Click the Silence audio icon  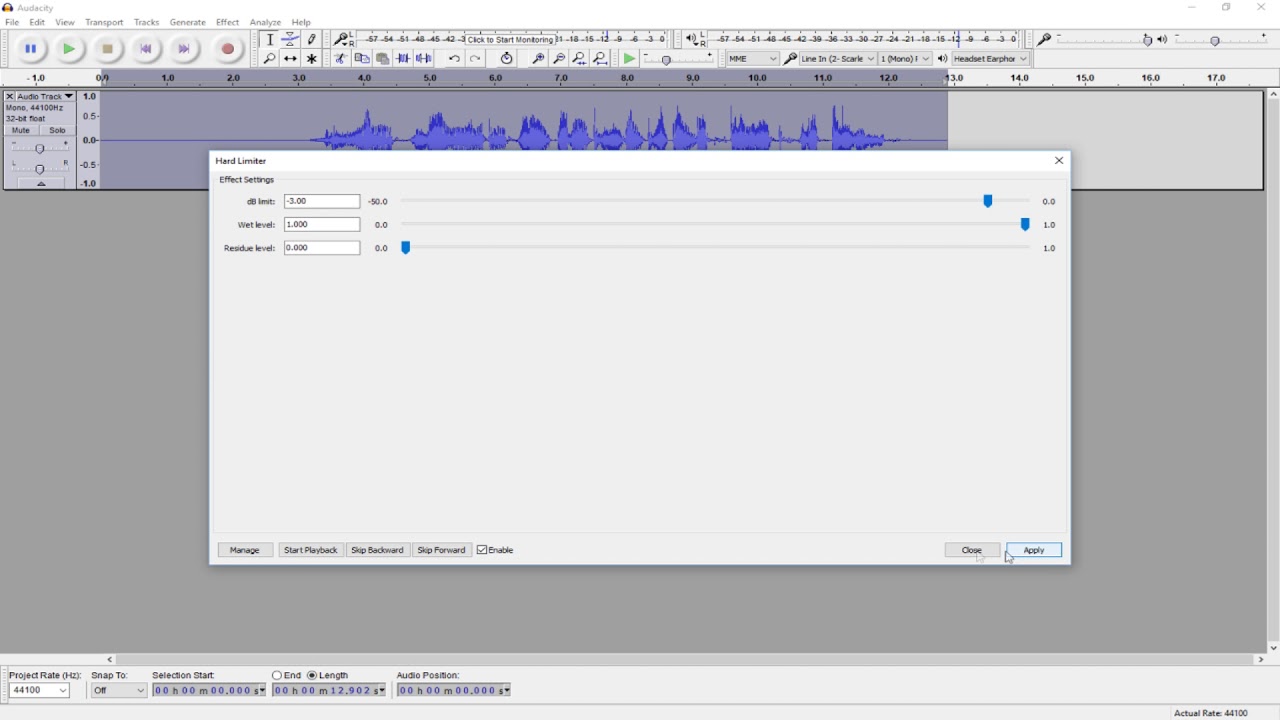click(x=424, y=59)
